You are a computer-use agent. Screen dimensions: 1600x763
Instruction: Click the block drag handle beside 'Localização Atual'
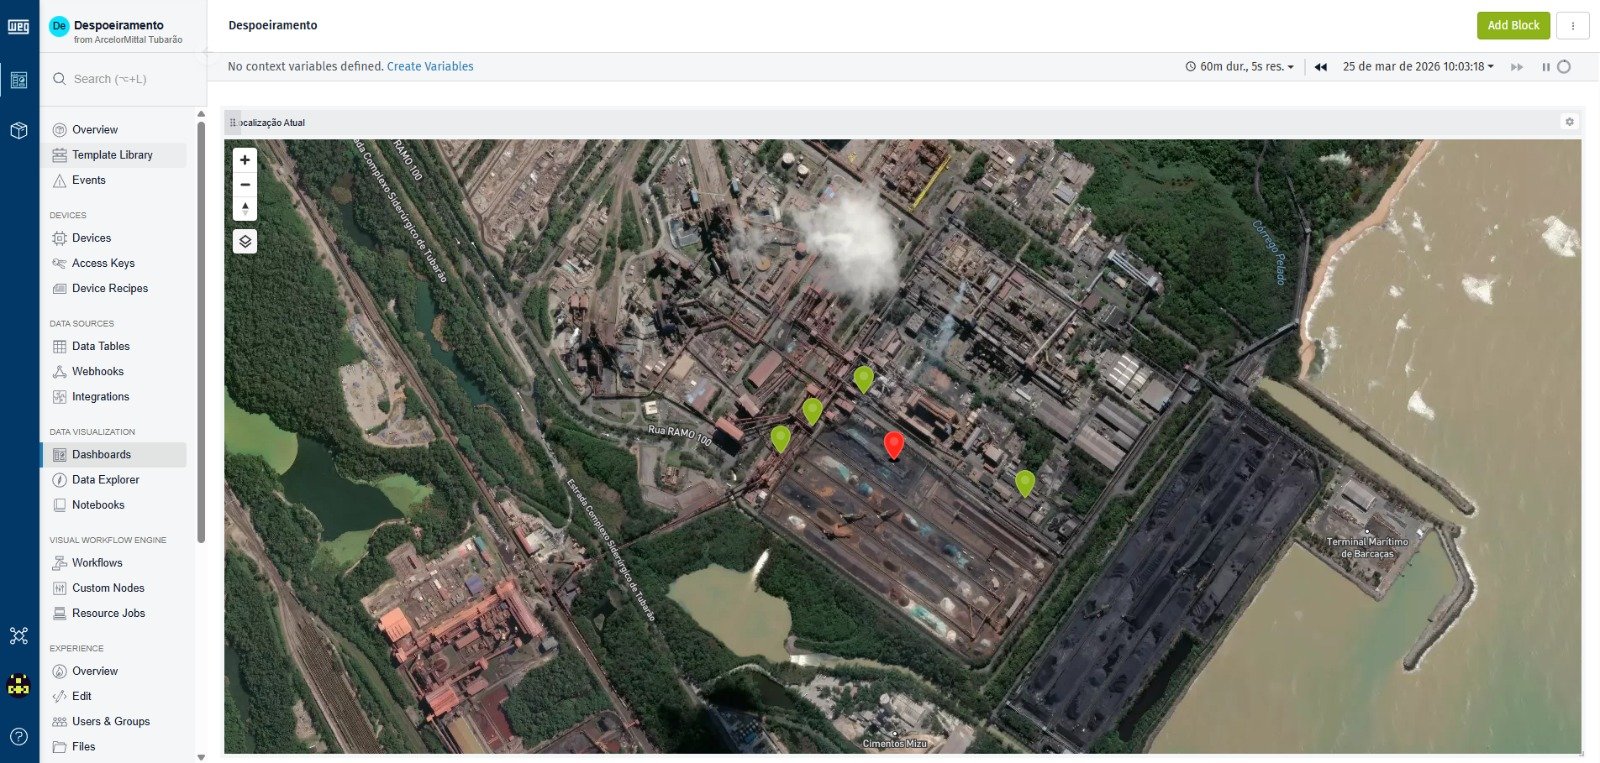233,122
